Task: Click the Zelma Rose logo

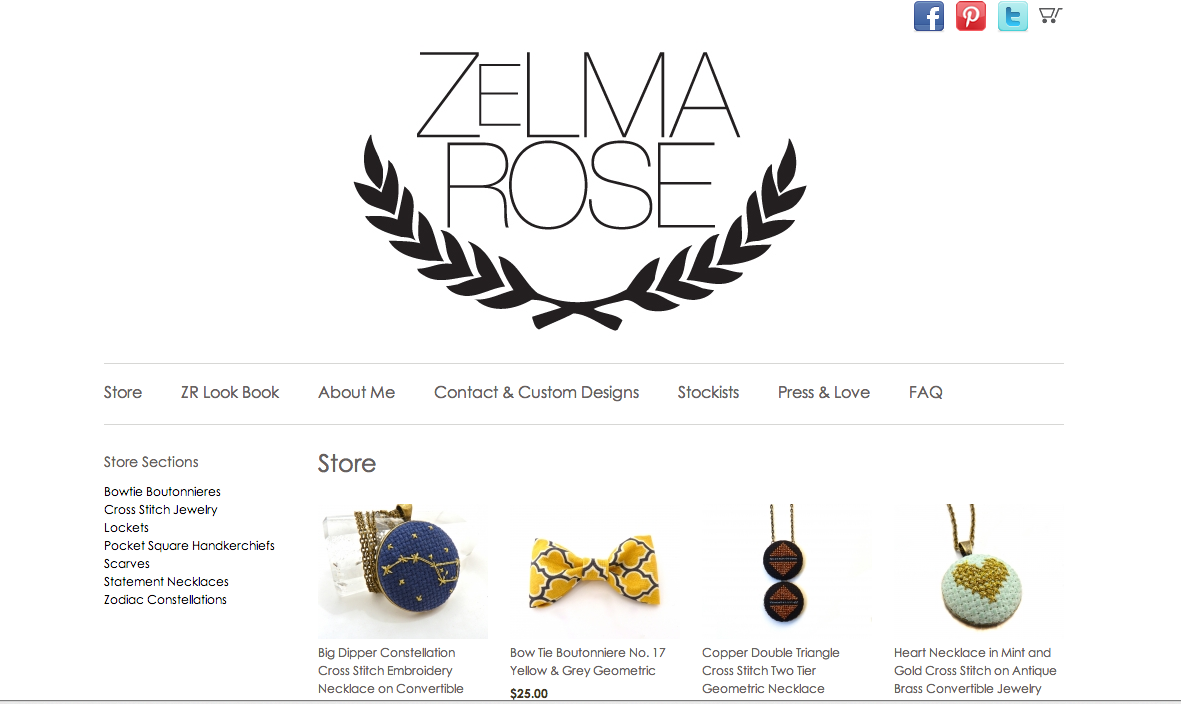Action: point(580,190)
